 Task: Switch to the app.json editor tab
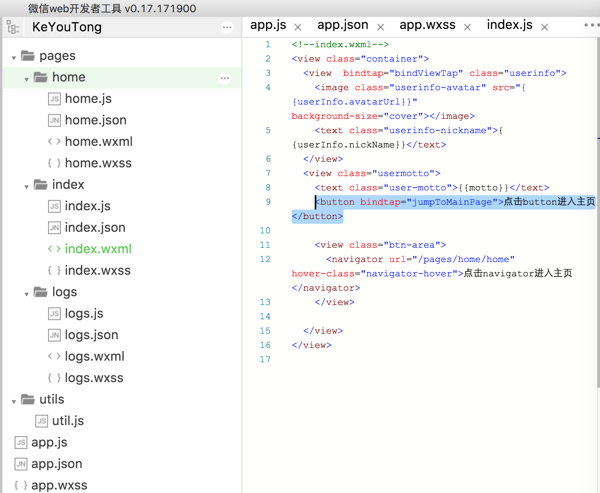pos(342,25)
